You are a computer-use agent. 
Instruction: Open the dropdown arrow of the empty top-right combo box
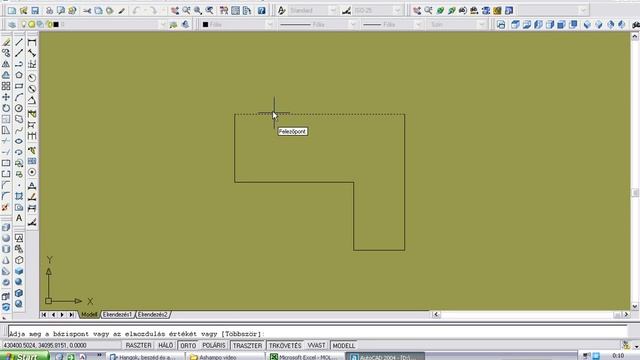click(x=584, y=11)
